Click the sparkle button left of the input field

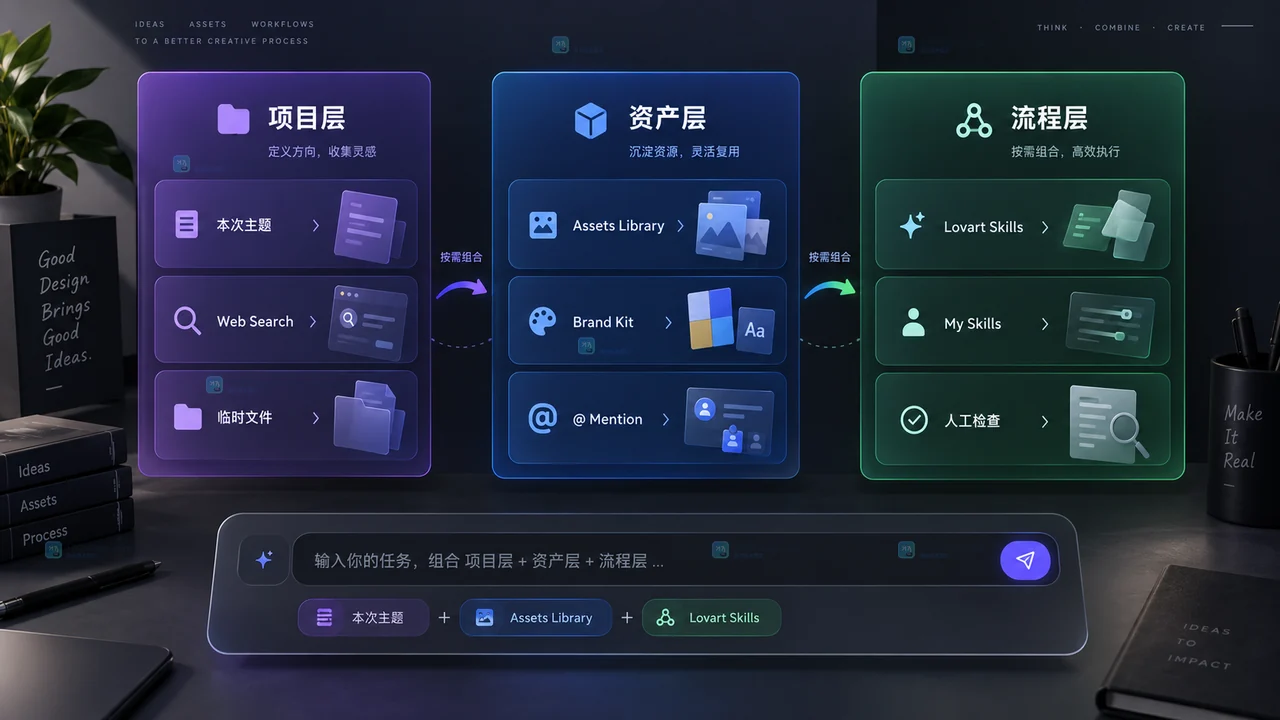[264, 560]
